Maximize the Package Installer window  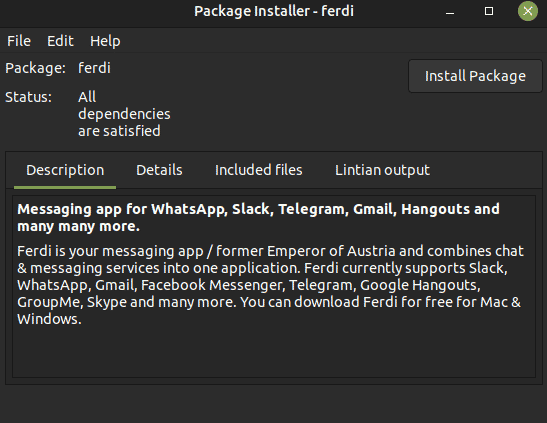pos(489,12)
